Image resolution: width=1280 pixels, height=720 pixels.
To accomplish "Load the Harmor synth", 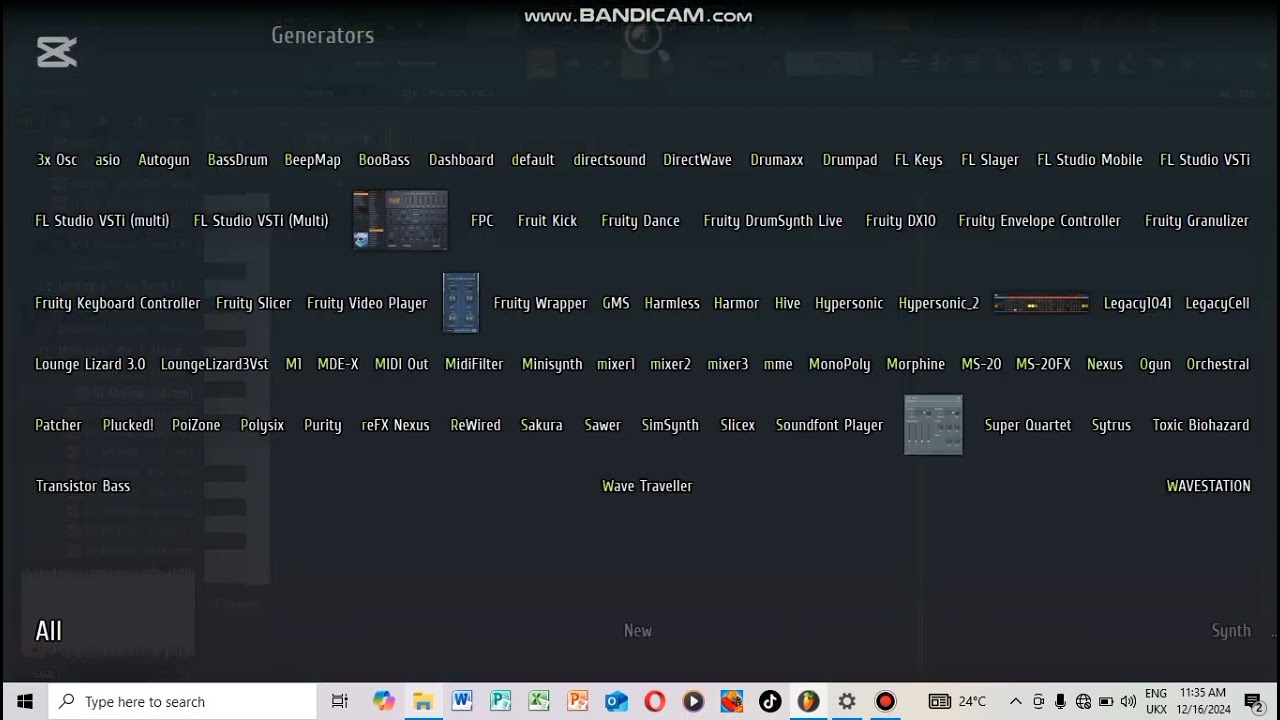I will pos(736,303).
